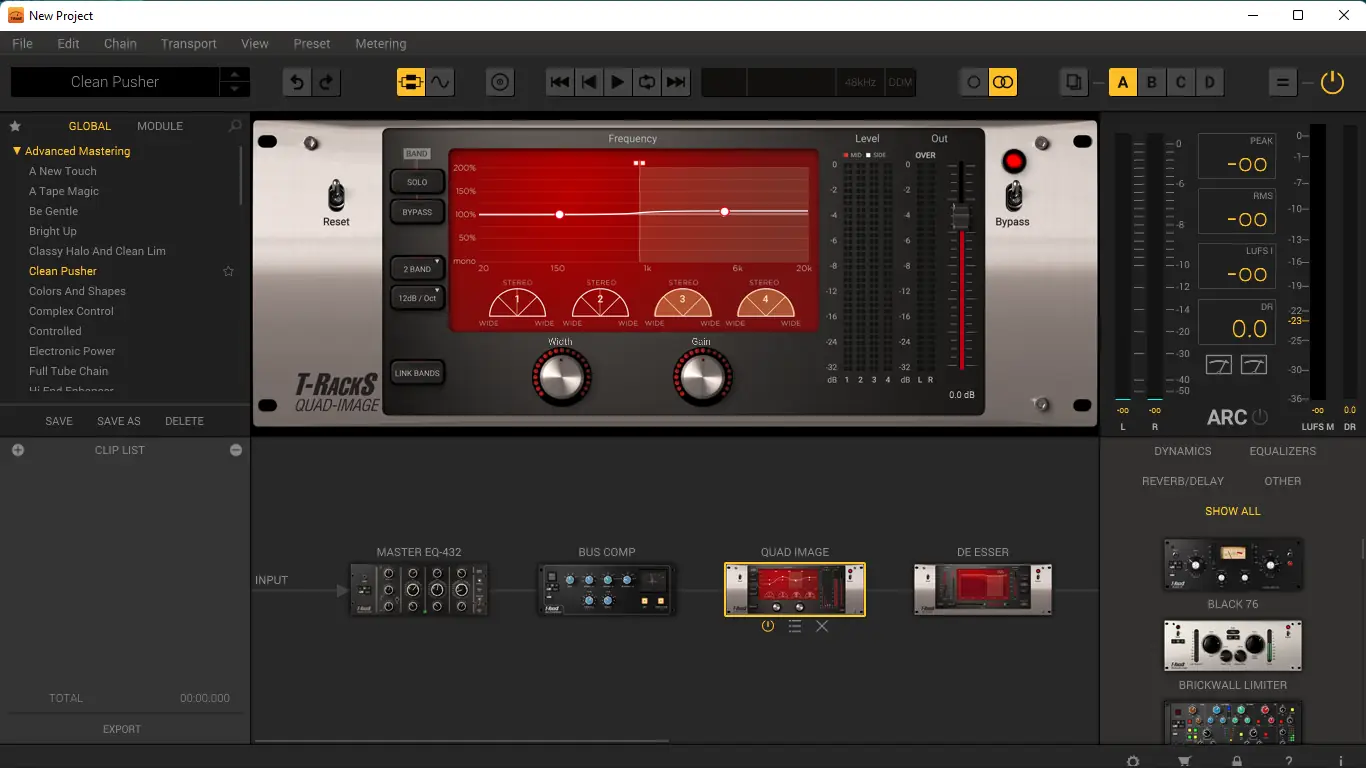
Task: Toggle Link Bands on Quad Image
Action: coord(416,372)
